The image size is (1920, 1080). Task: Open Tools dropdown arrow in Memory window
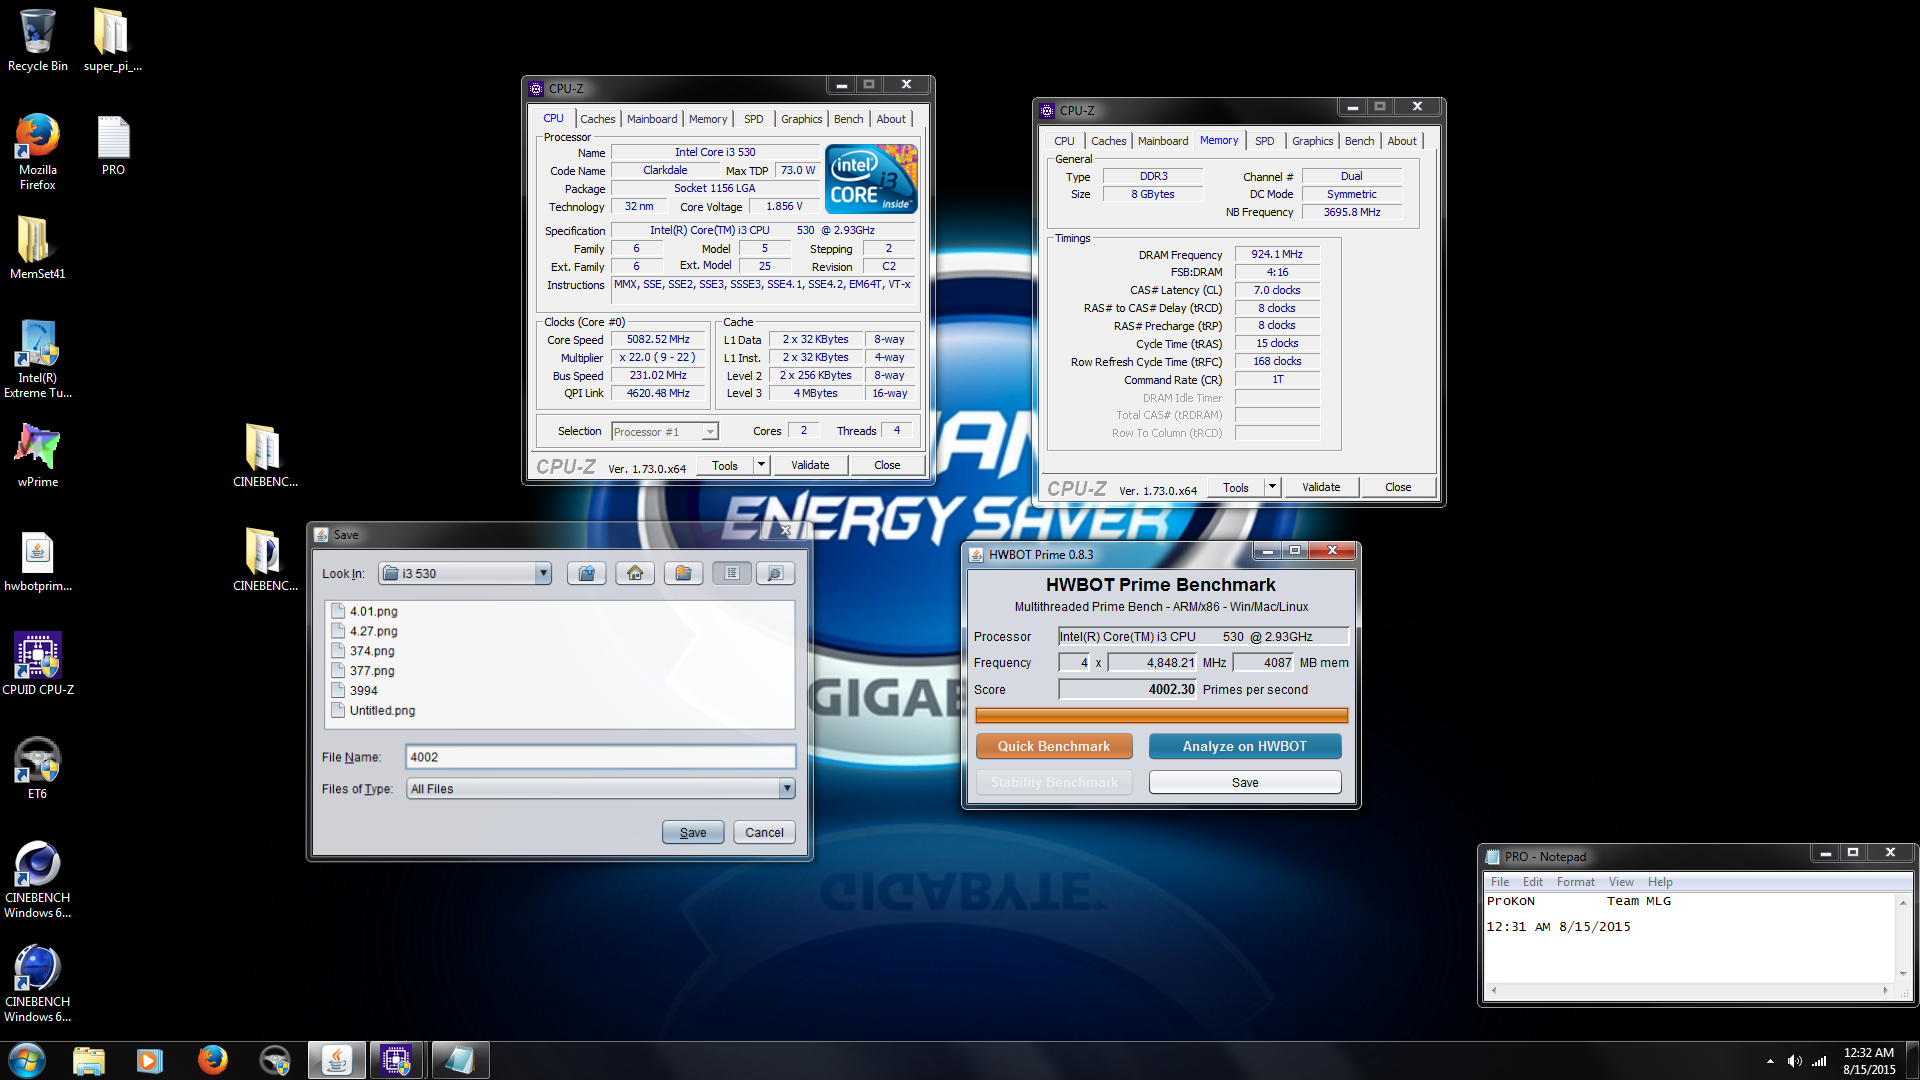(1272, 487)
